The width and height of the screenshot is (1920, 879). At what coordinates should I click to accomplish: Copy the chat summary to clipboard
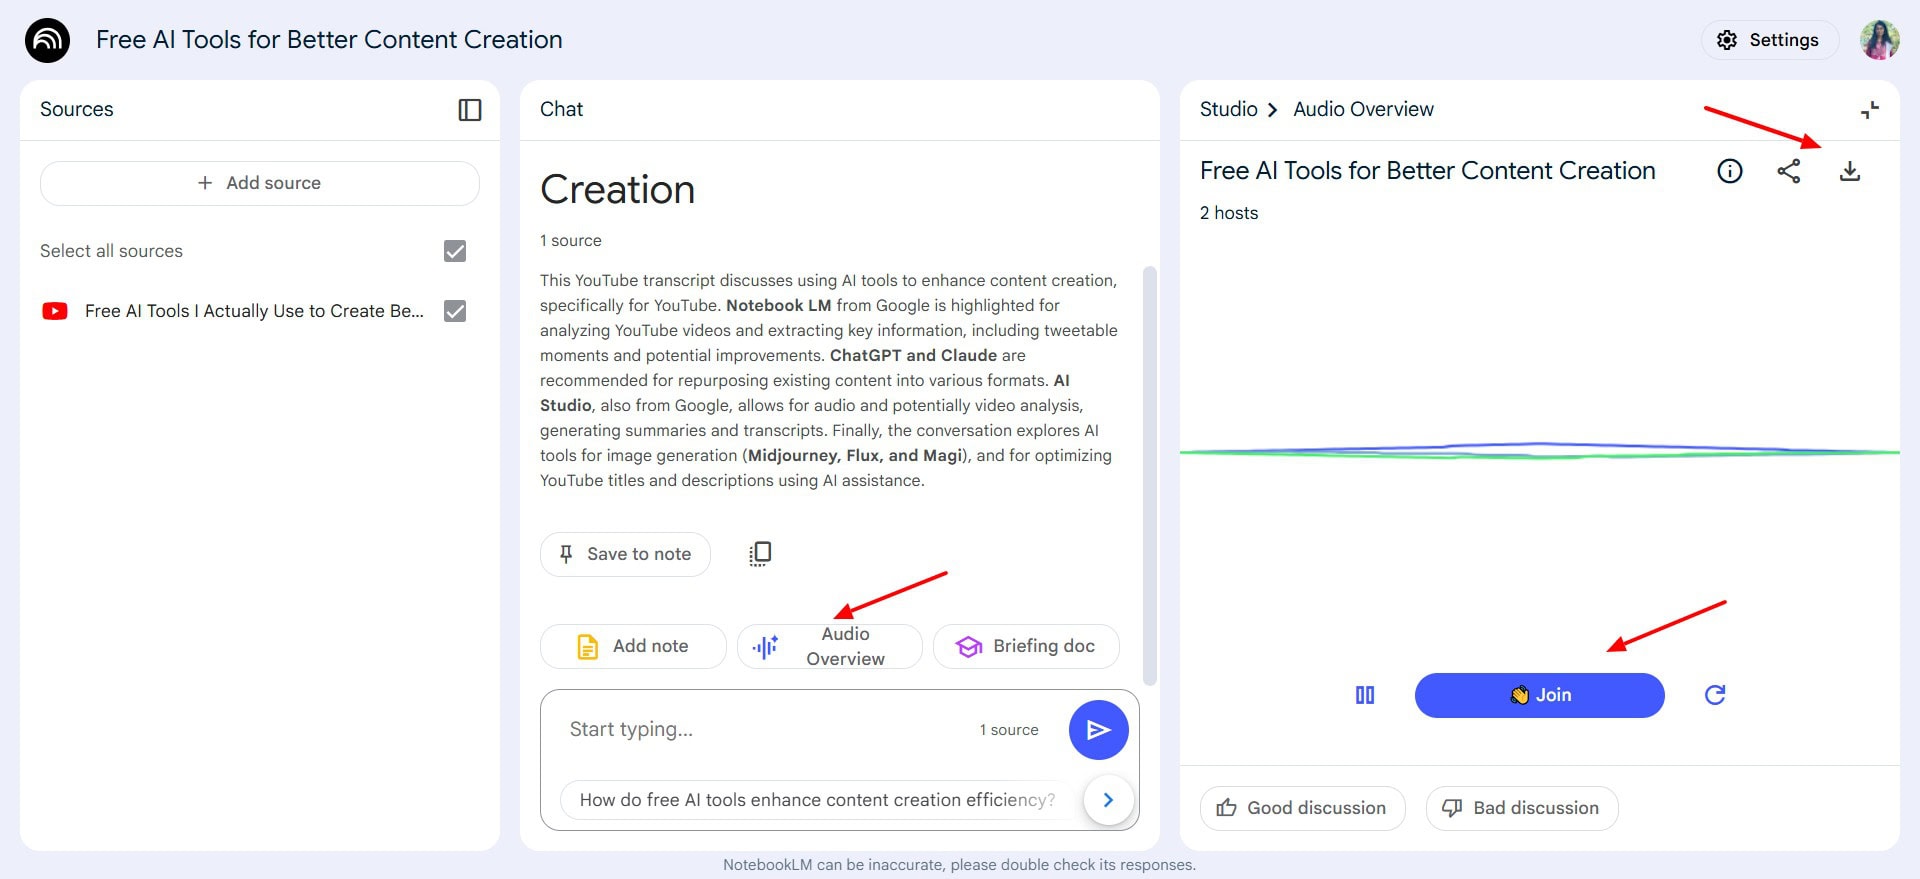coord(760,554)
